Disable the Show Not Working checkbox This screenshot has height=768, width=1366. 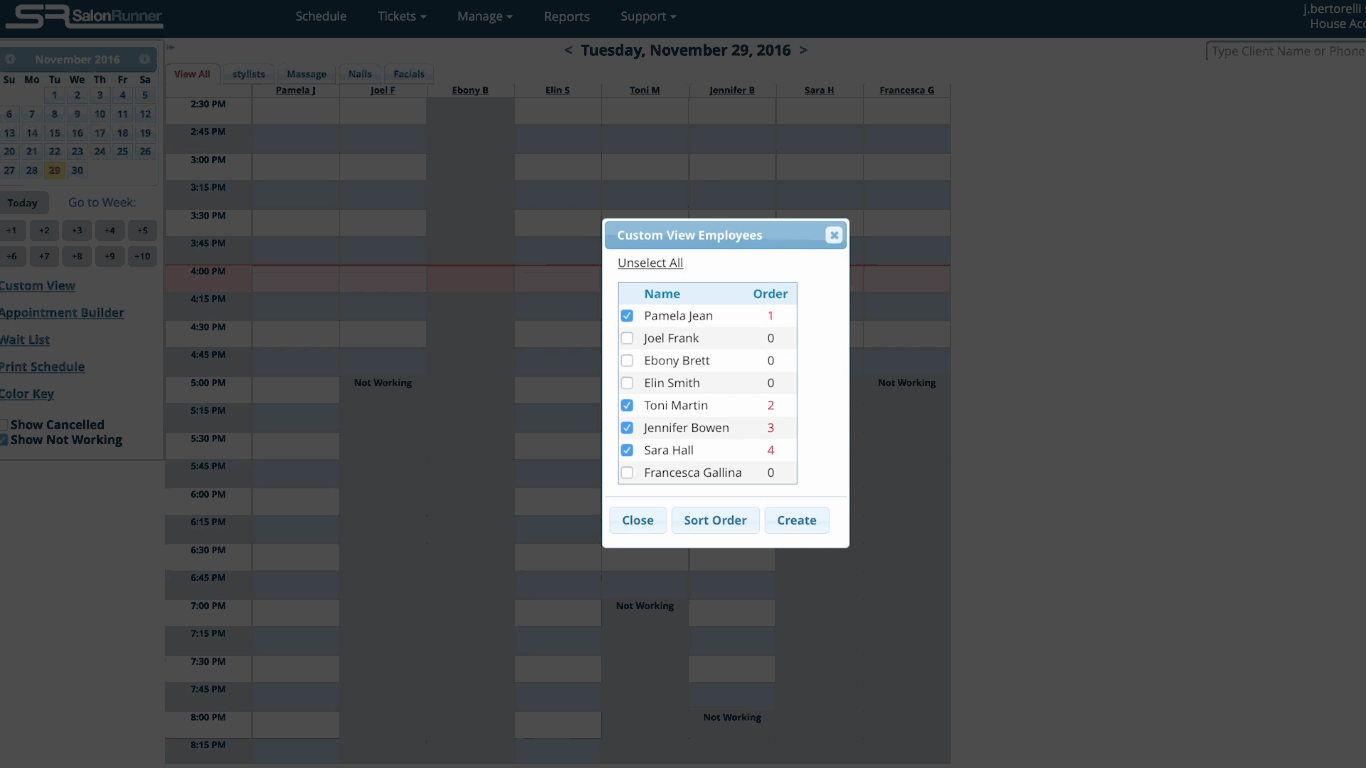[x=4, y=440]
